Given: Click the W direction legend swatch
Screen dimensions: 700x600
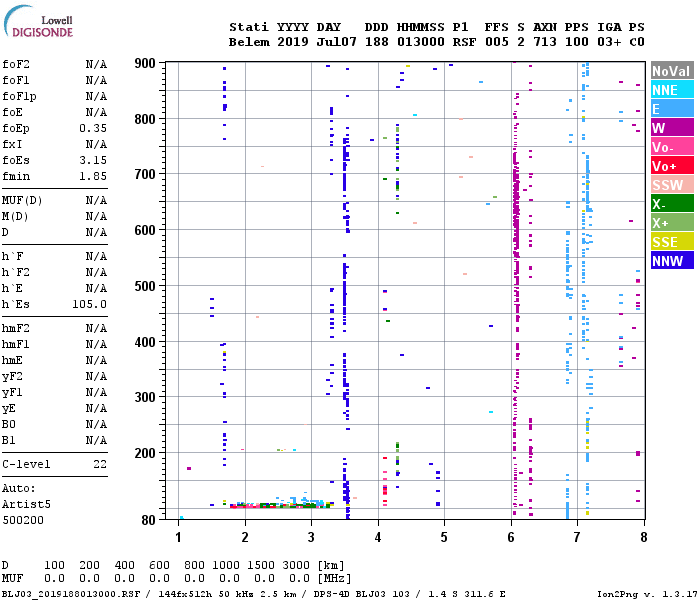Looking at the screenshot, I should point(672,128).
